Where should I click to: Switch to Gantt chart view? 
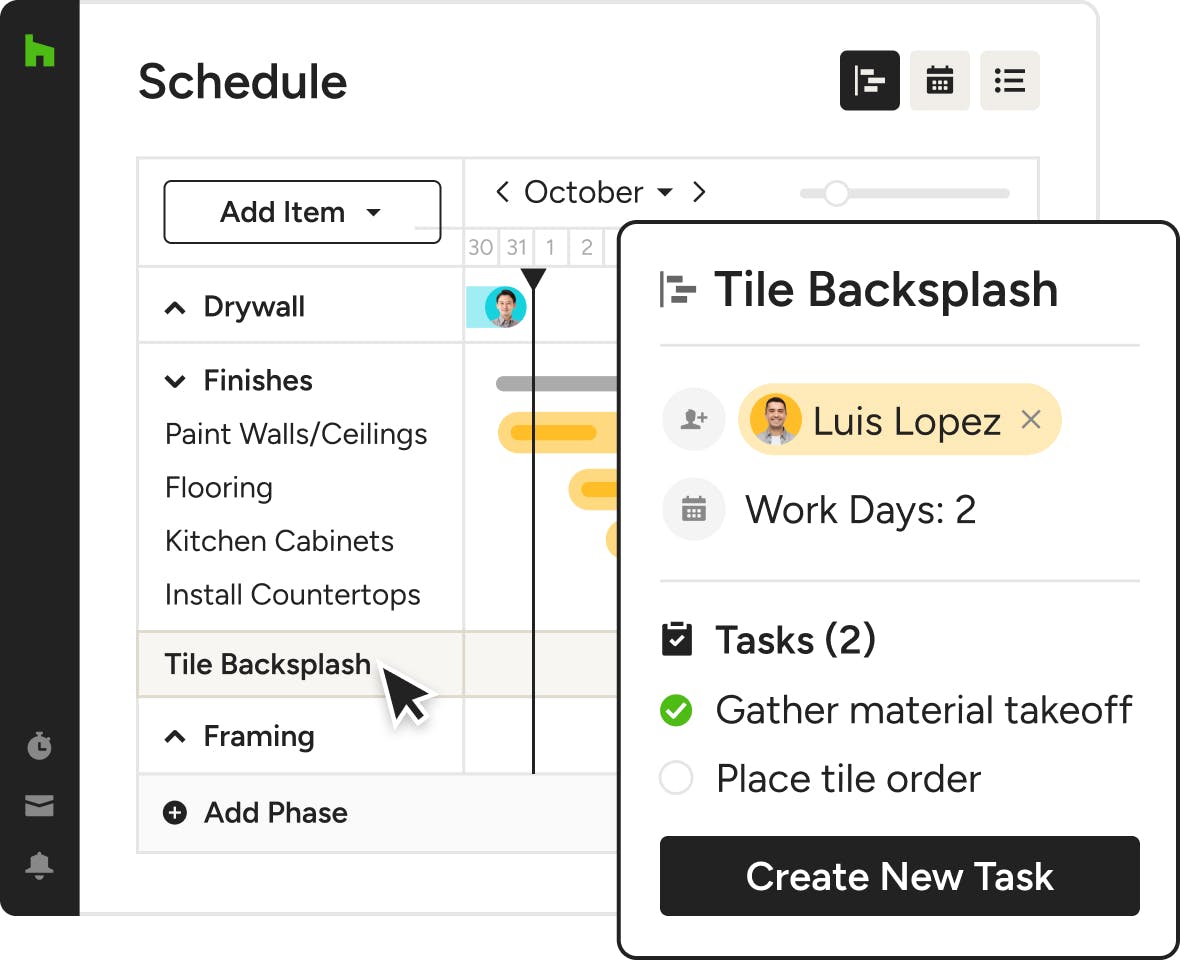pos(869,81)
